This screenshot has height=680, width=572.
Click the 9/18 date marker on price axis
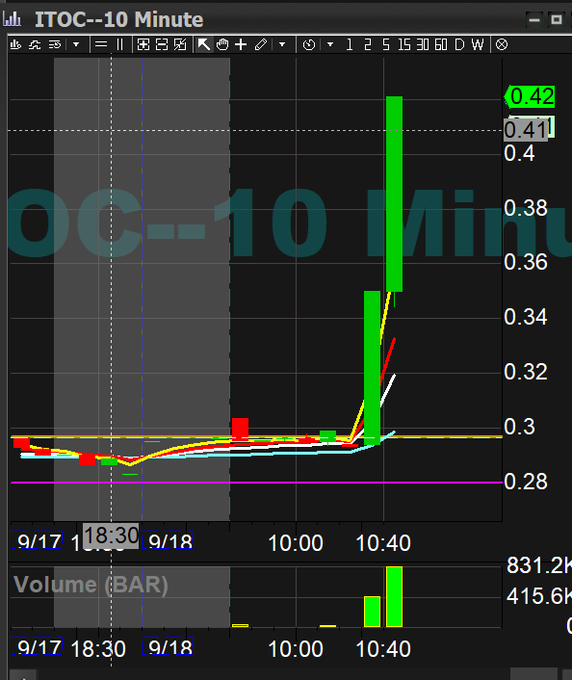point(170,542)
